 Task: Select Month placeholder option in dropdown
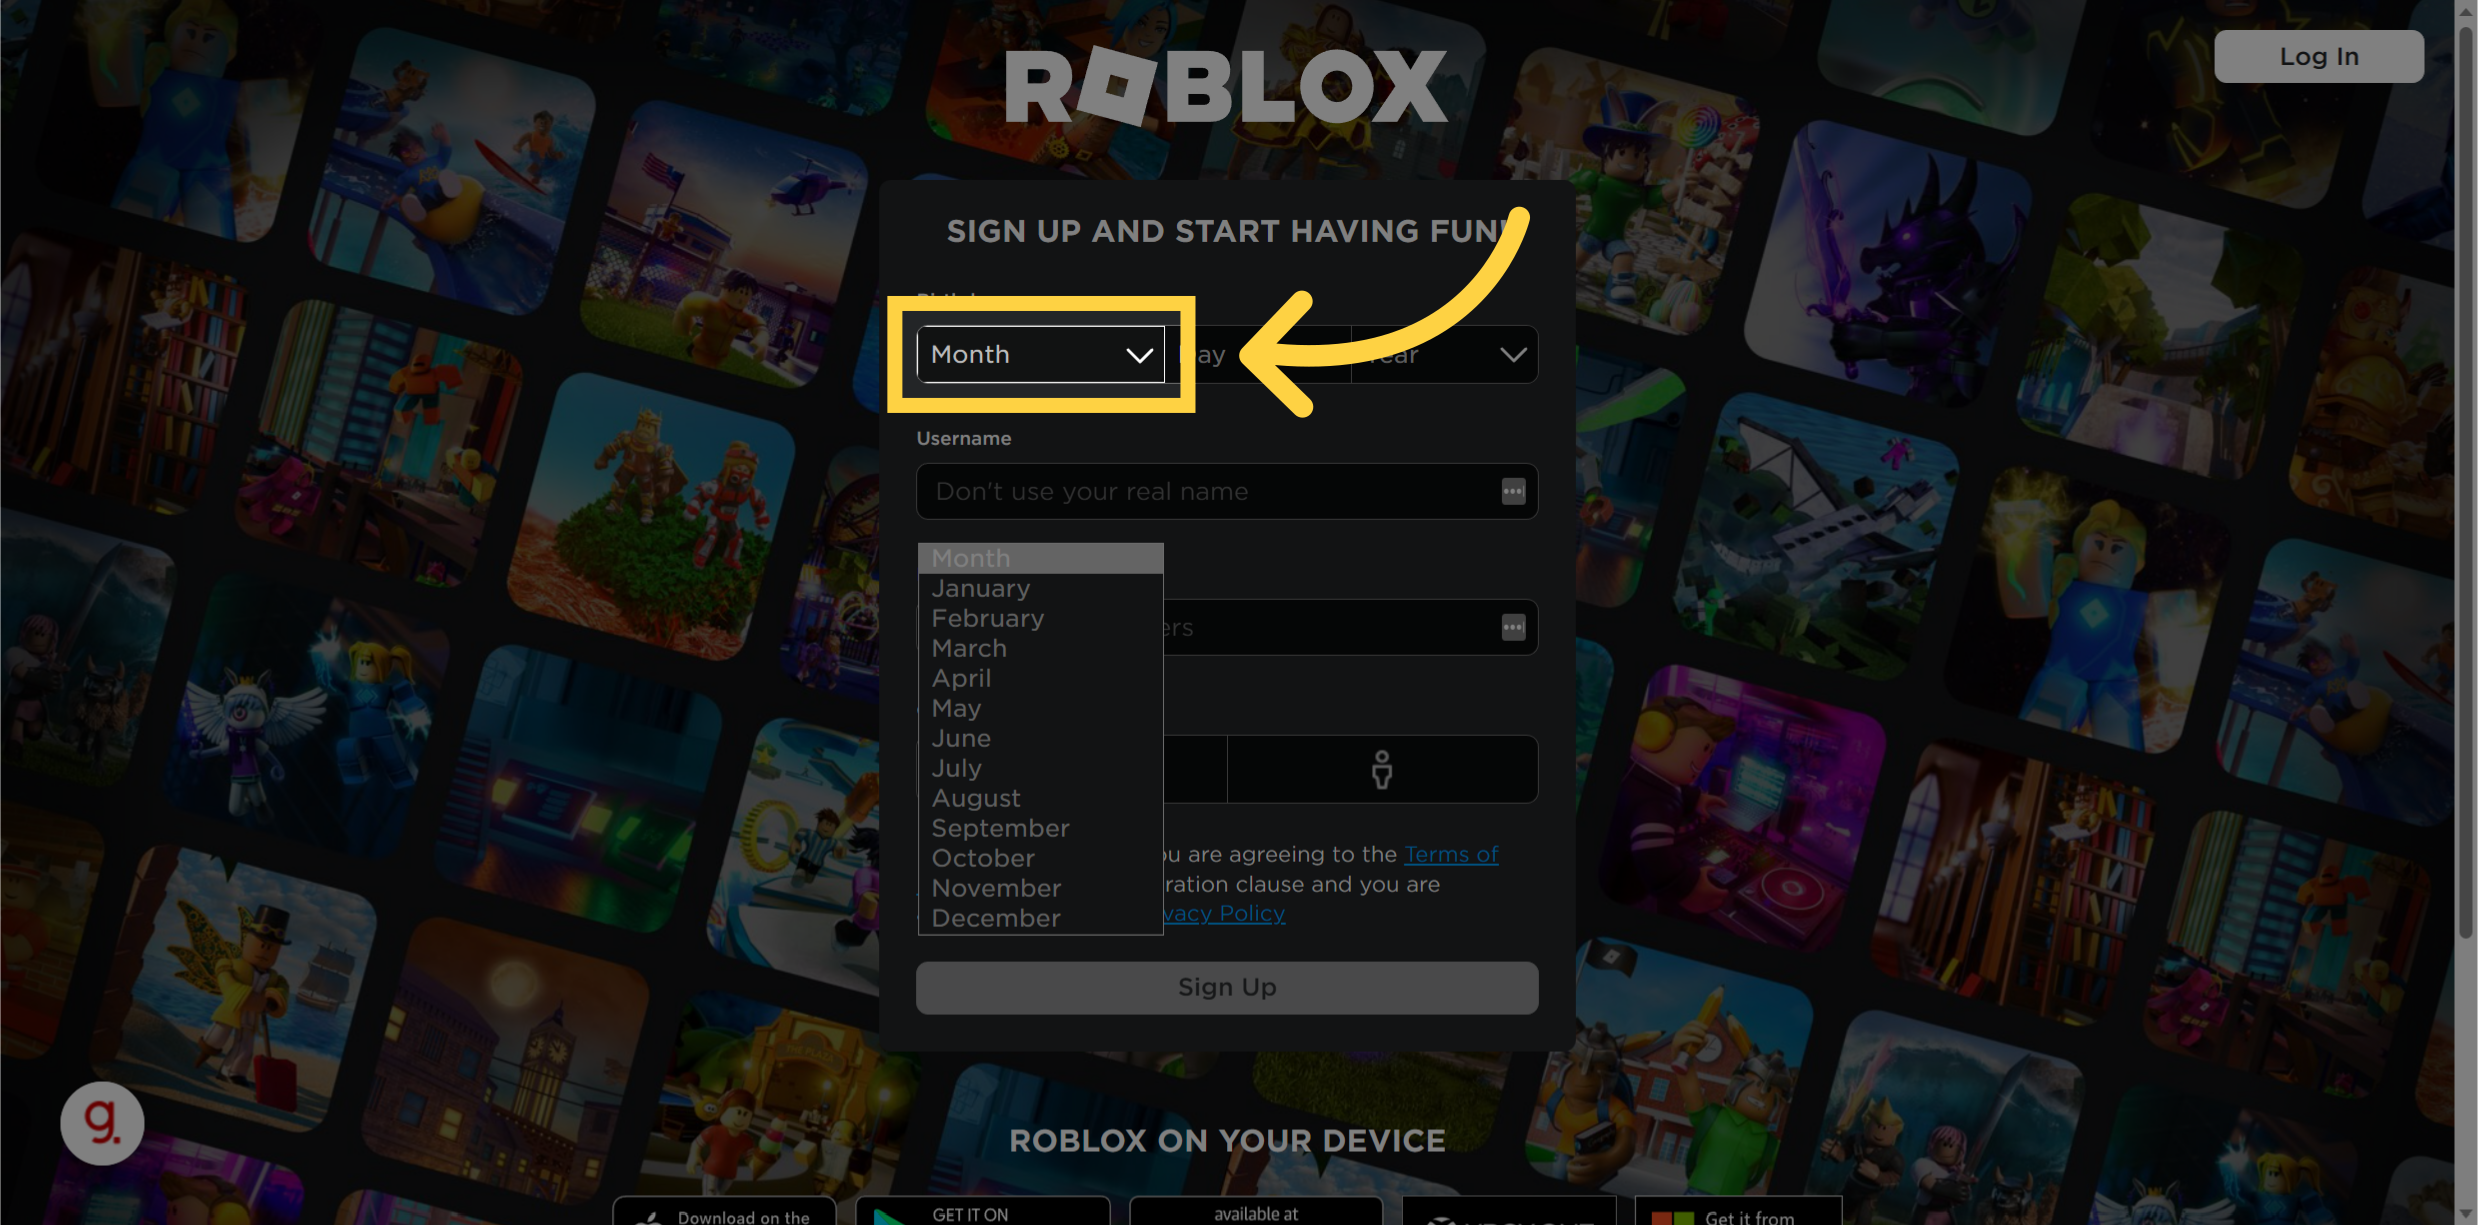pos(1040,558)
